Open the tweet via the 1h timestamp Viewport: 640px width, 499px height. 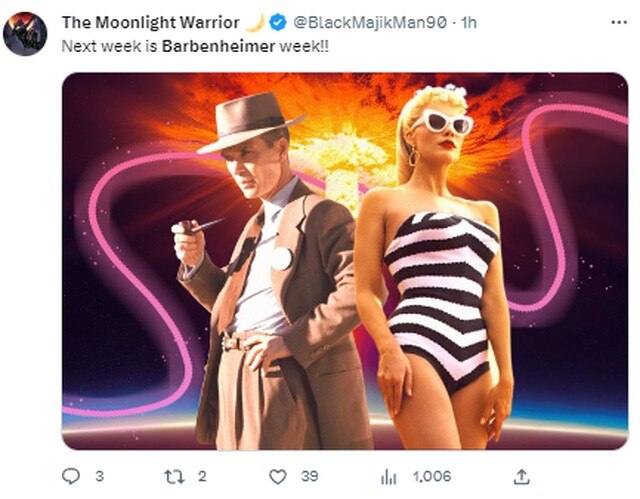(x=469, y=22)
